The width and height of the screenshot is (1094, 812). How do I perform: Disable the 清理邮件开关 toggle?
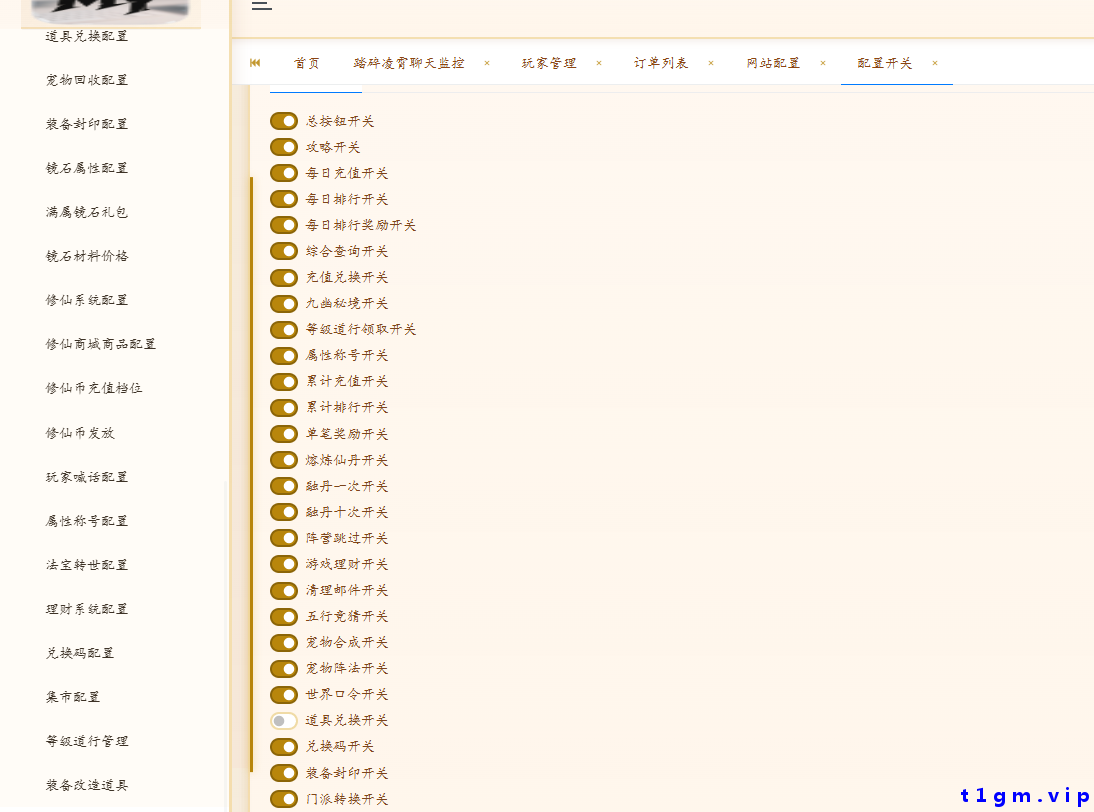coord(283,590)
